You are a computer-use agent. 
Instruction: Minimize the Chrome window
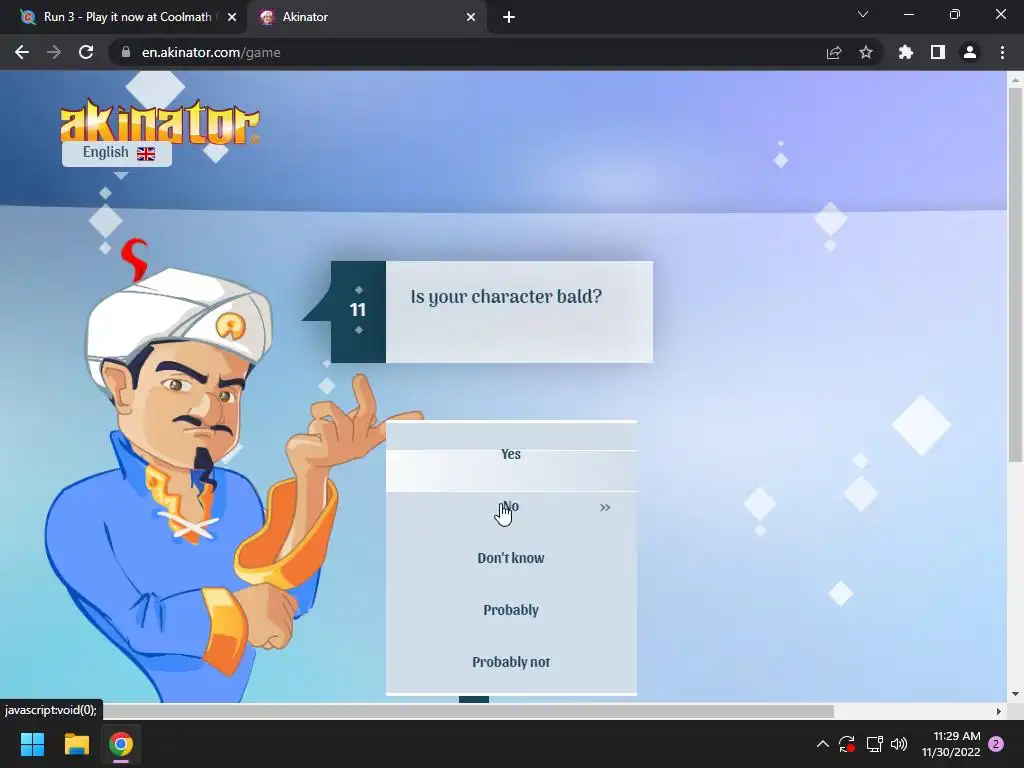[x=908, y=14]
